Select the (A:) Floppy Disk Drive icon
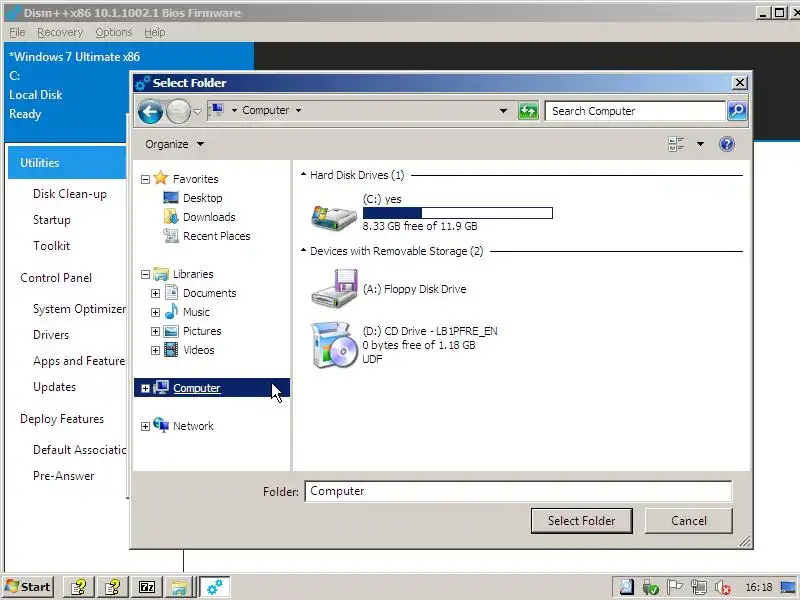The image size is (800, 600). pos(334,288)
